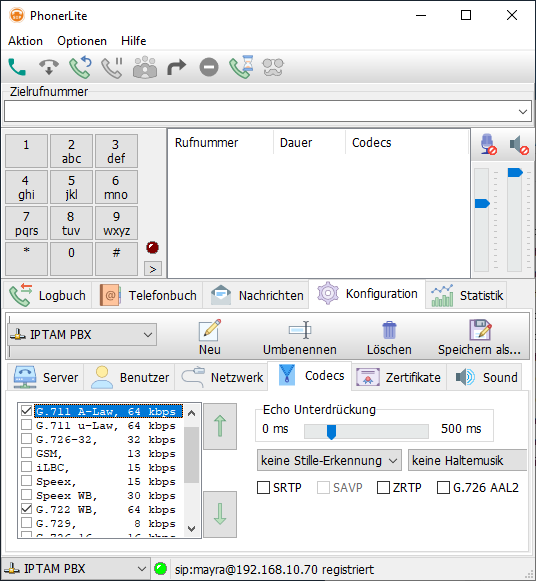
Task: Click the microphone volume slider handle
Action: point(482,203)
